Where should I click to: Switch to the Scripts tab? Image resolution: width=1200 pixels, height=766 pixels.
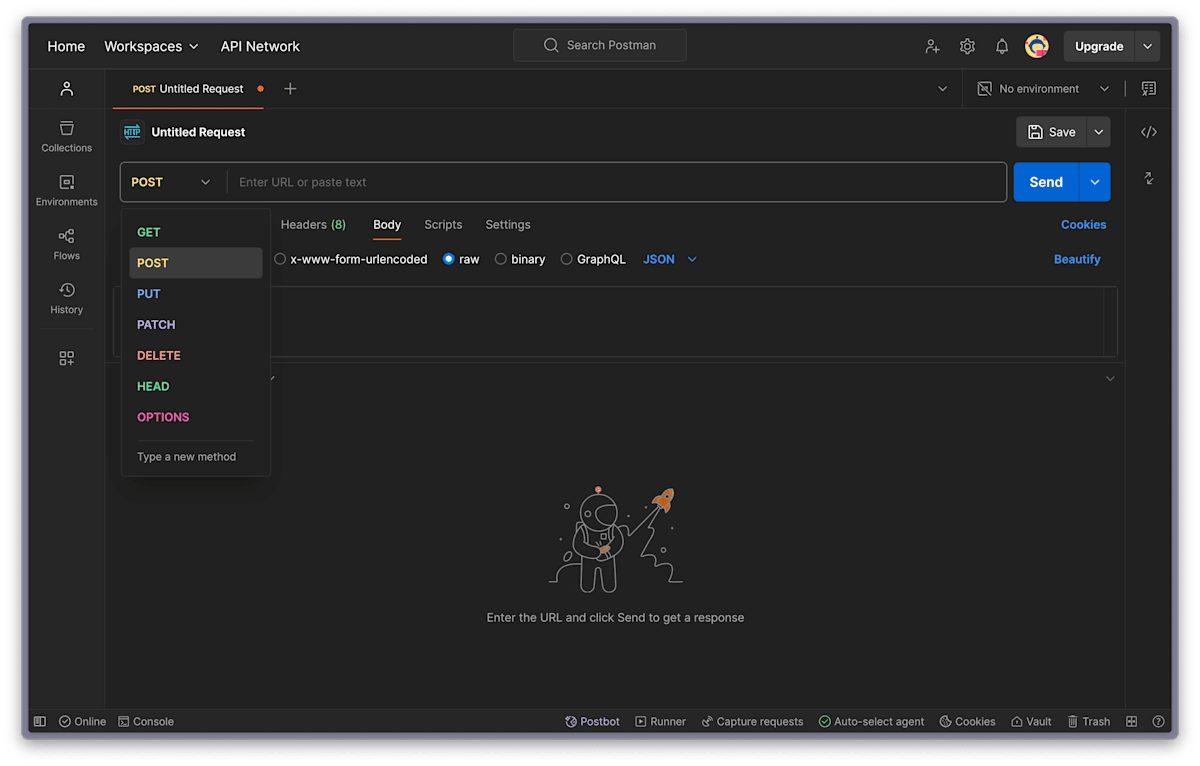click(x=443, y=225)
